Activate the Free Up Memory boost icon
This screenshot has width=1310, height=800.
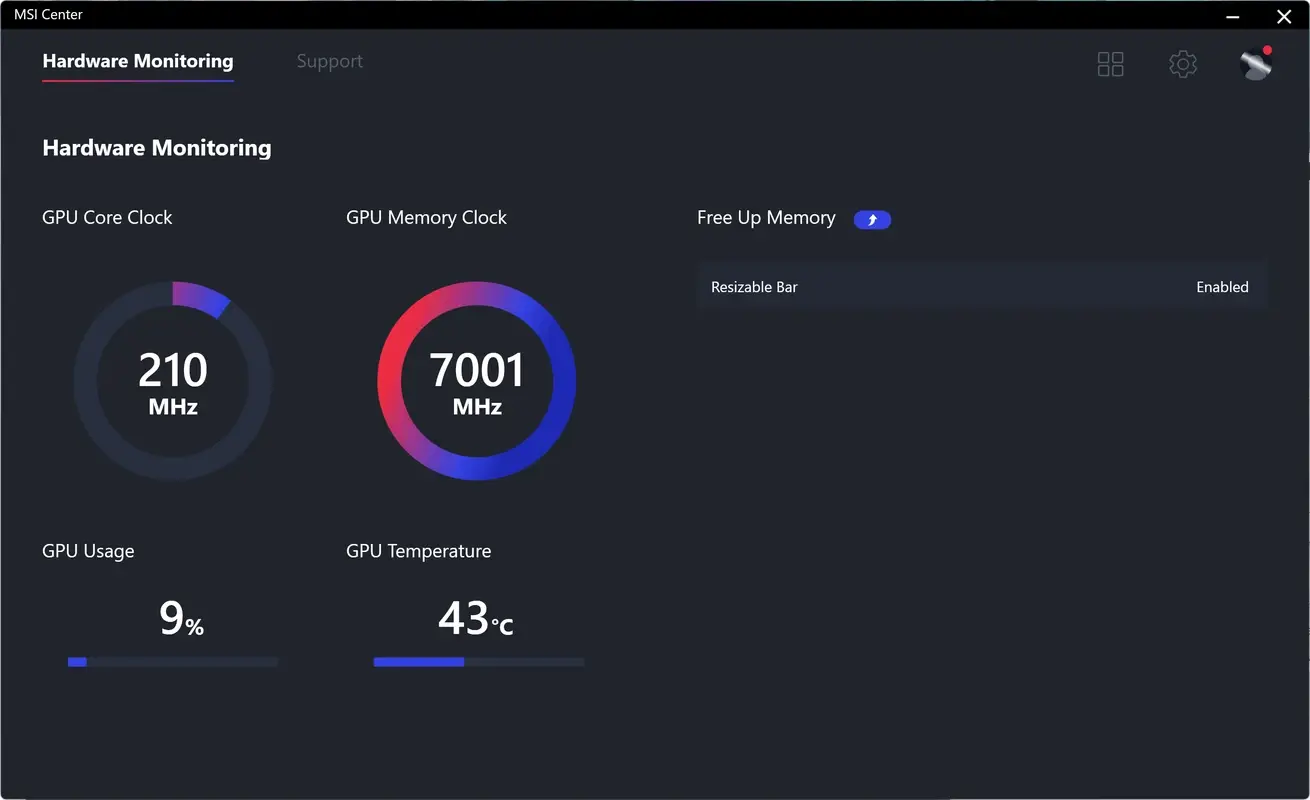pos(871,219)
